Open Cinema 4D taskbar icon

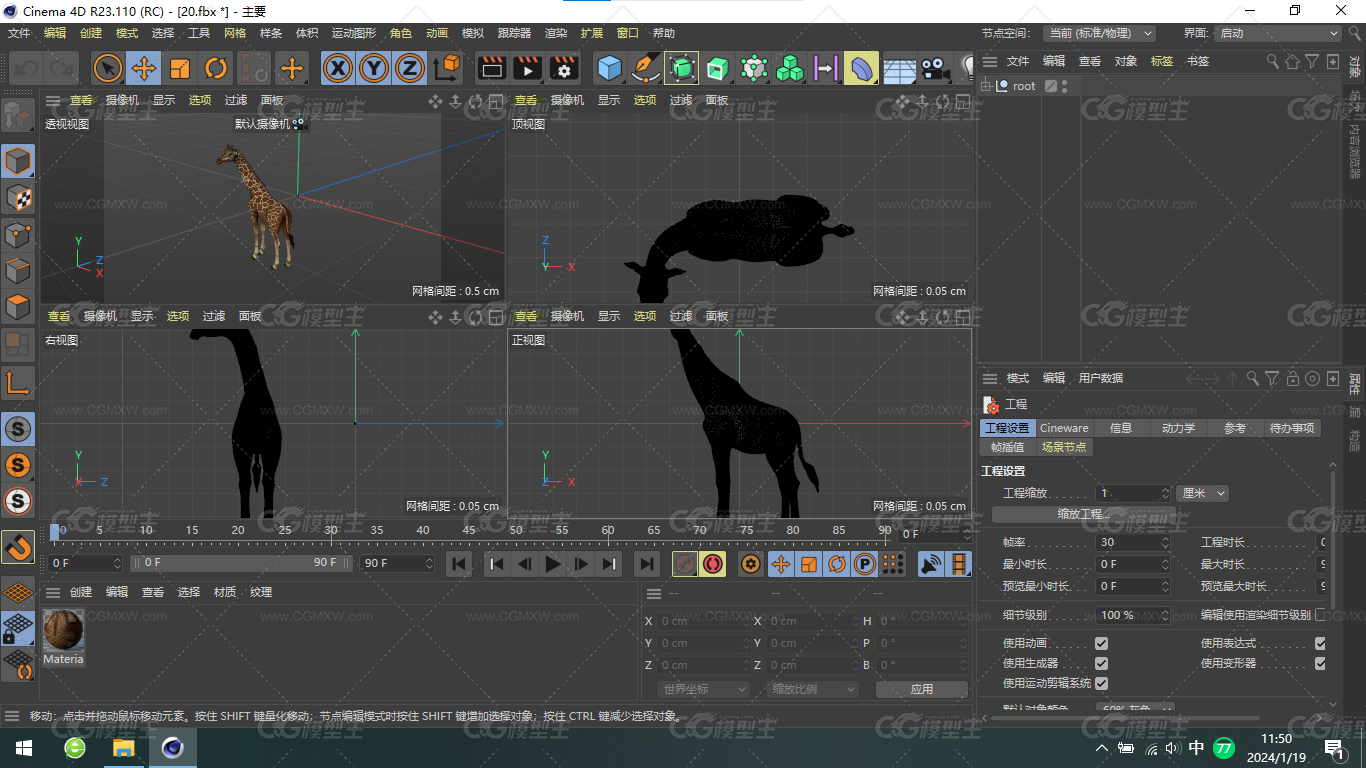coord(173,747)
